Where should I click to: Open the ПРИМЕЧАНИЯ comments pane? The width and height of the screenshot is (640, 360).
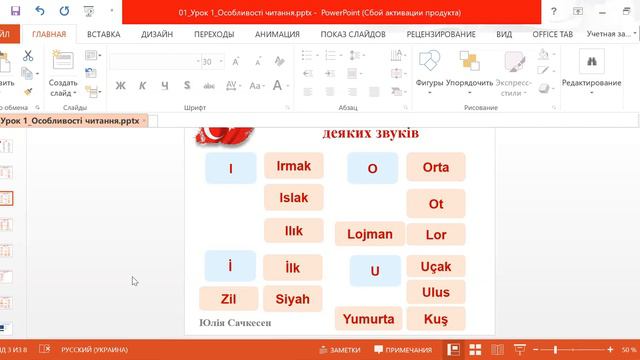coord(403,350)
